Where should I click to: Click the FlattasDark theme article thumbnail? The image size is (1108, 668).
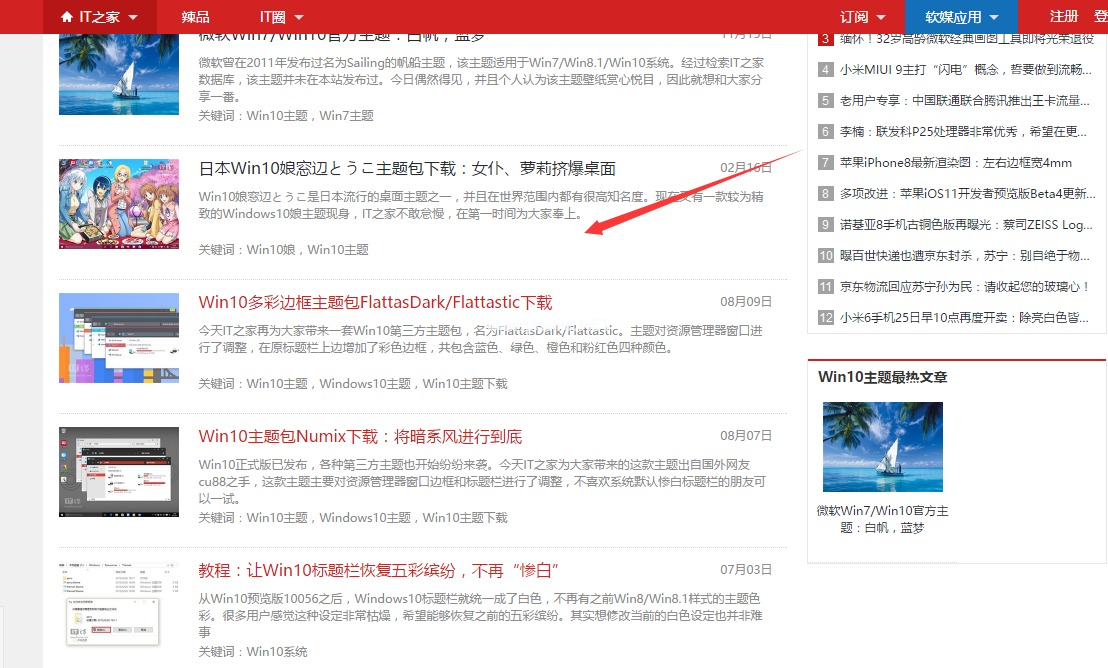119,338
